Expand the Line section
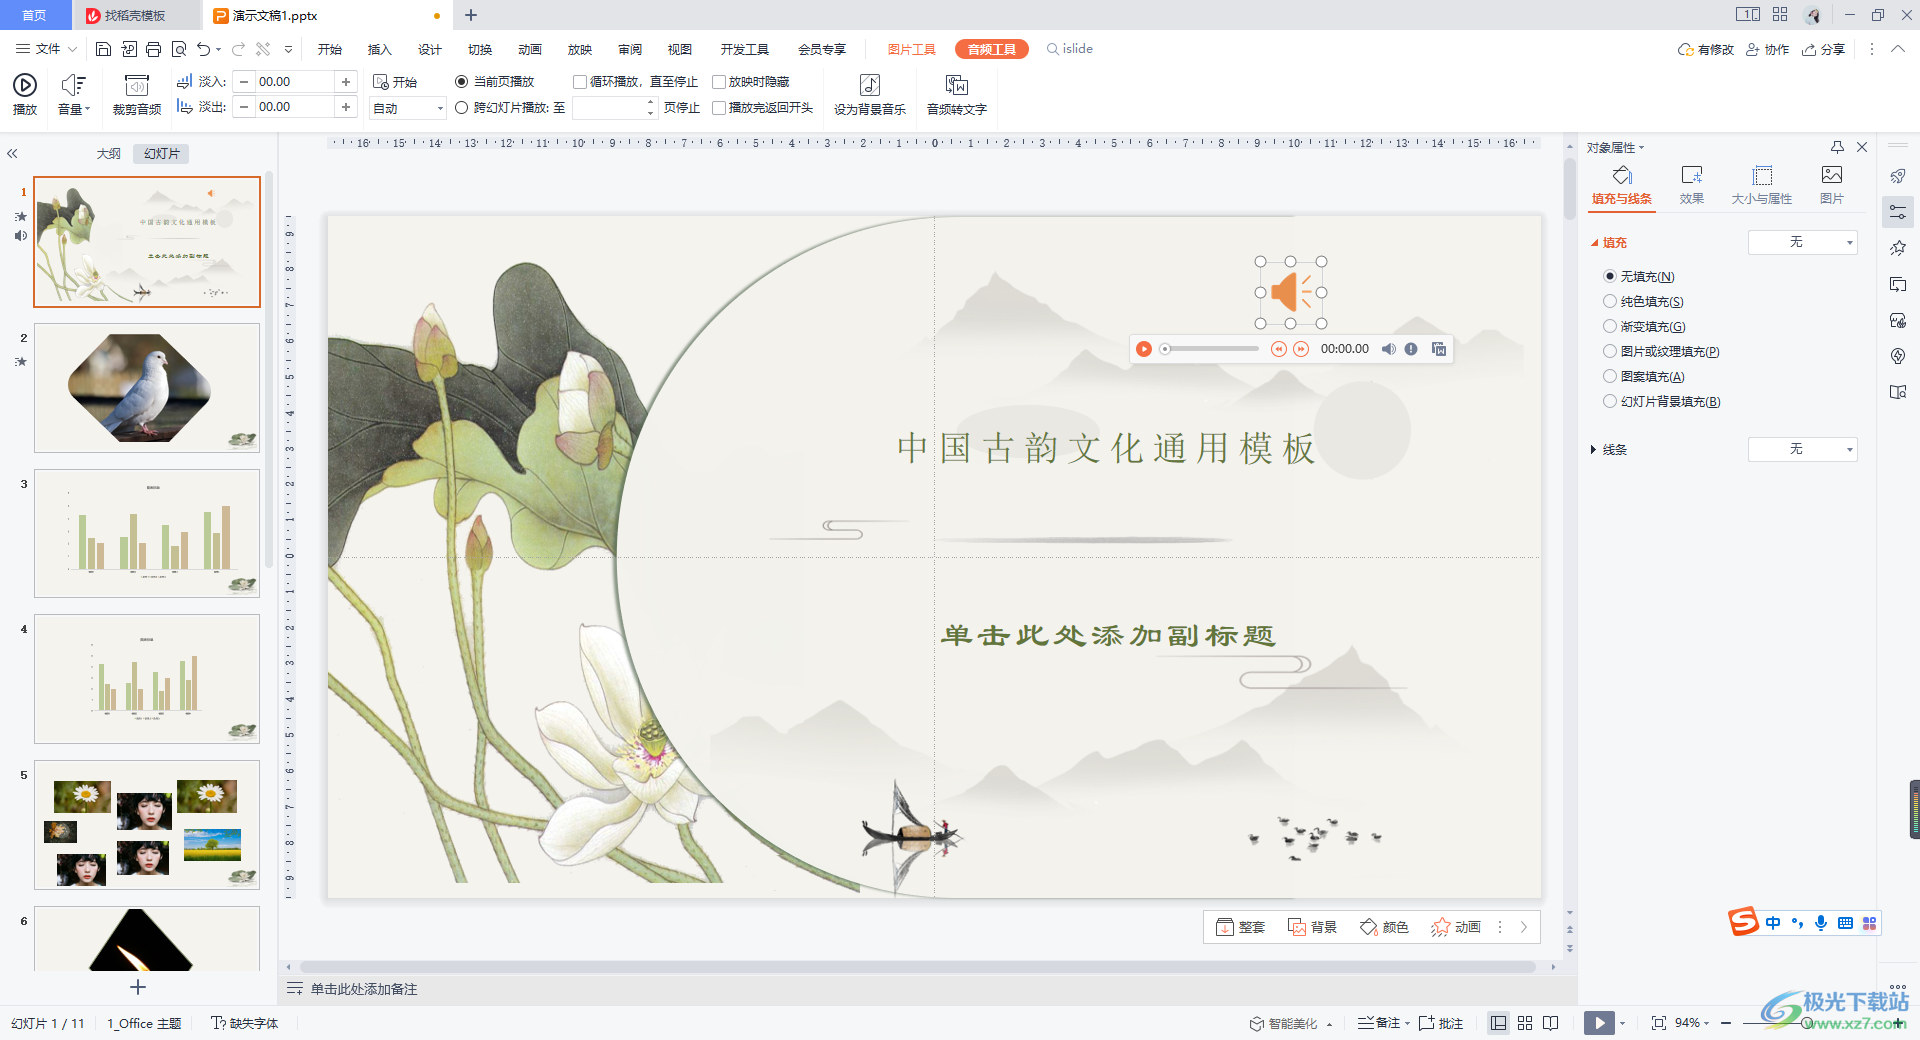1920x1040 pixels. (x=1593, y=450)
